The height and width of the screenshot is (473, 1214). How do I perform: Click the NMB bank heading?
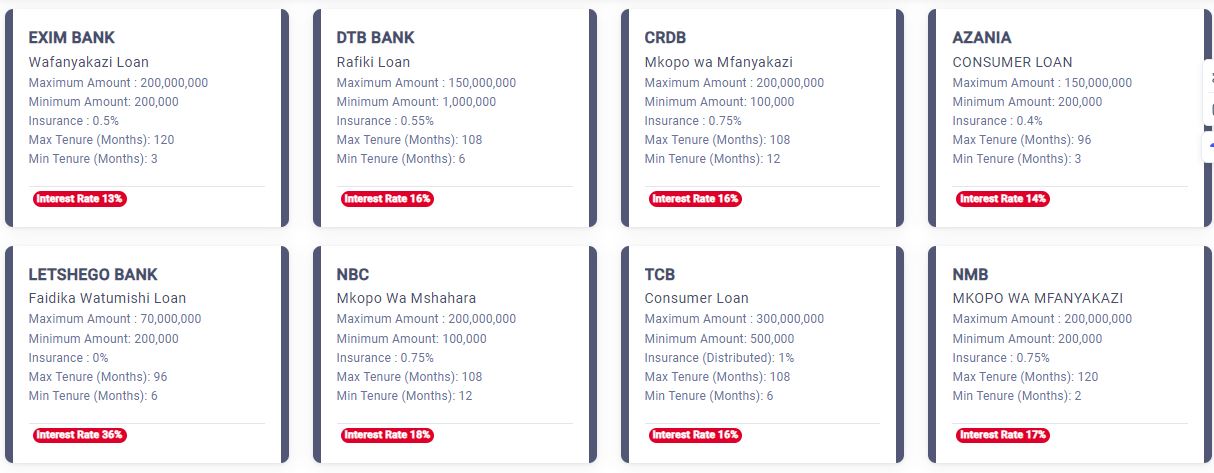pos(970,274)
